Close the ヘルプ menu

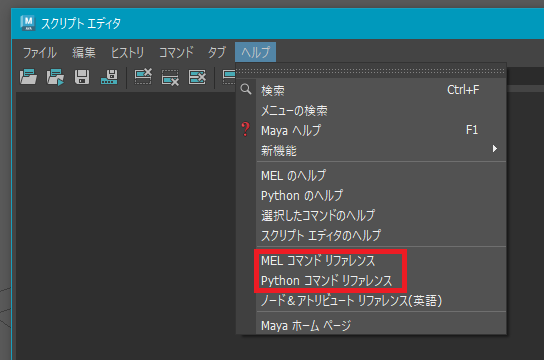point(256,52)
